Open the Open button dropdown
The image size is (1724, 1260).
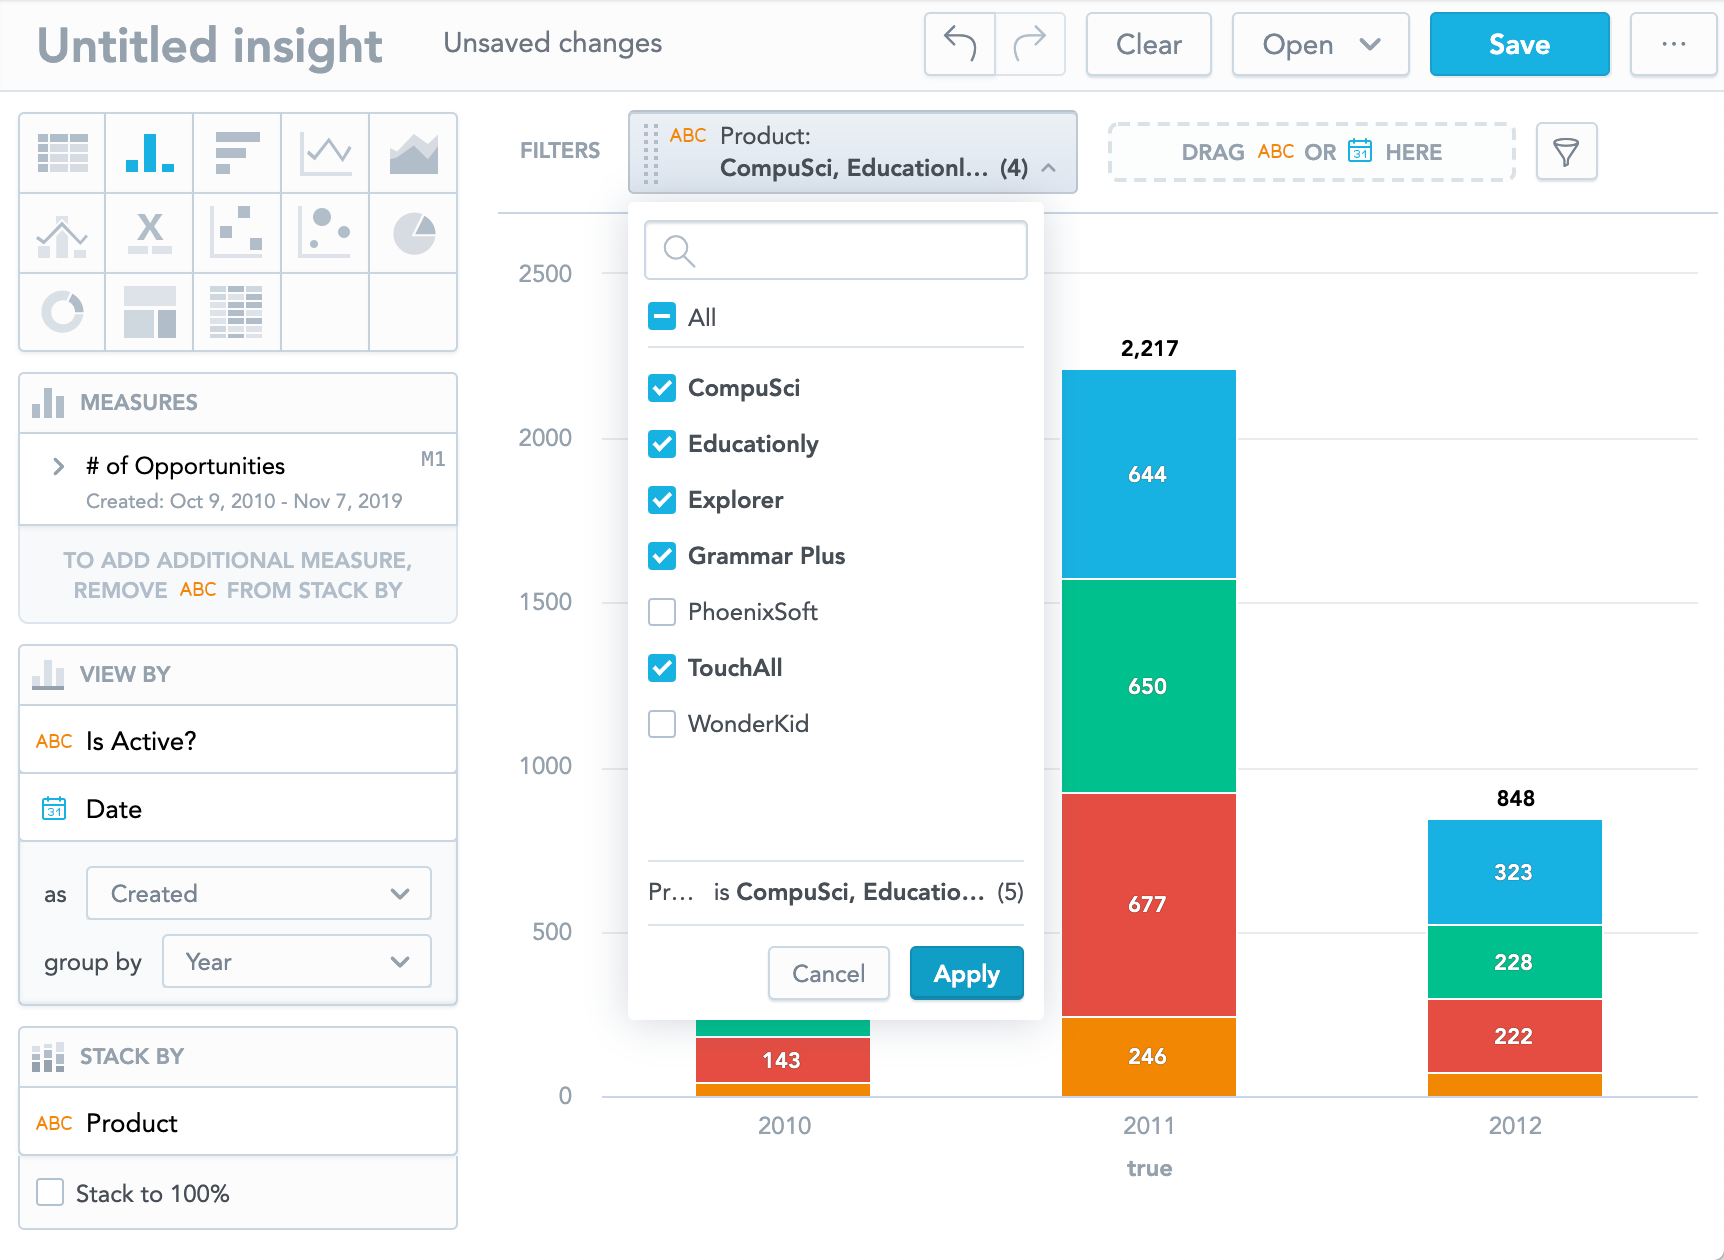(x=1320, y=44)
